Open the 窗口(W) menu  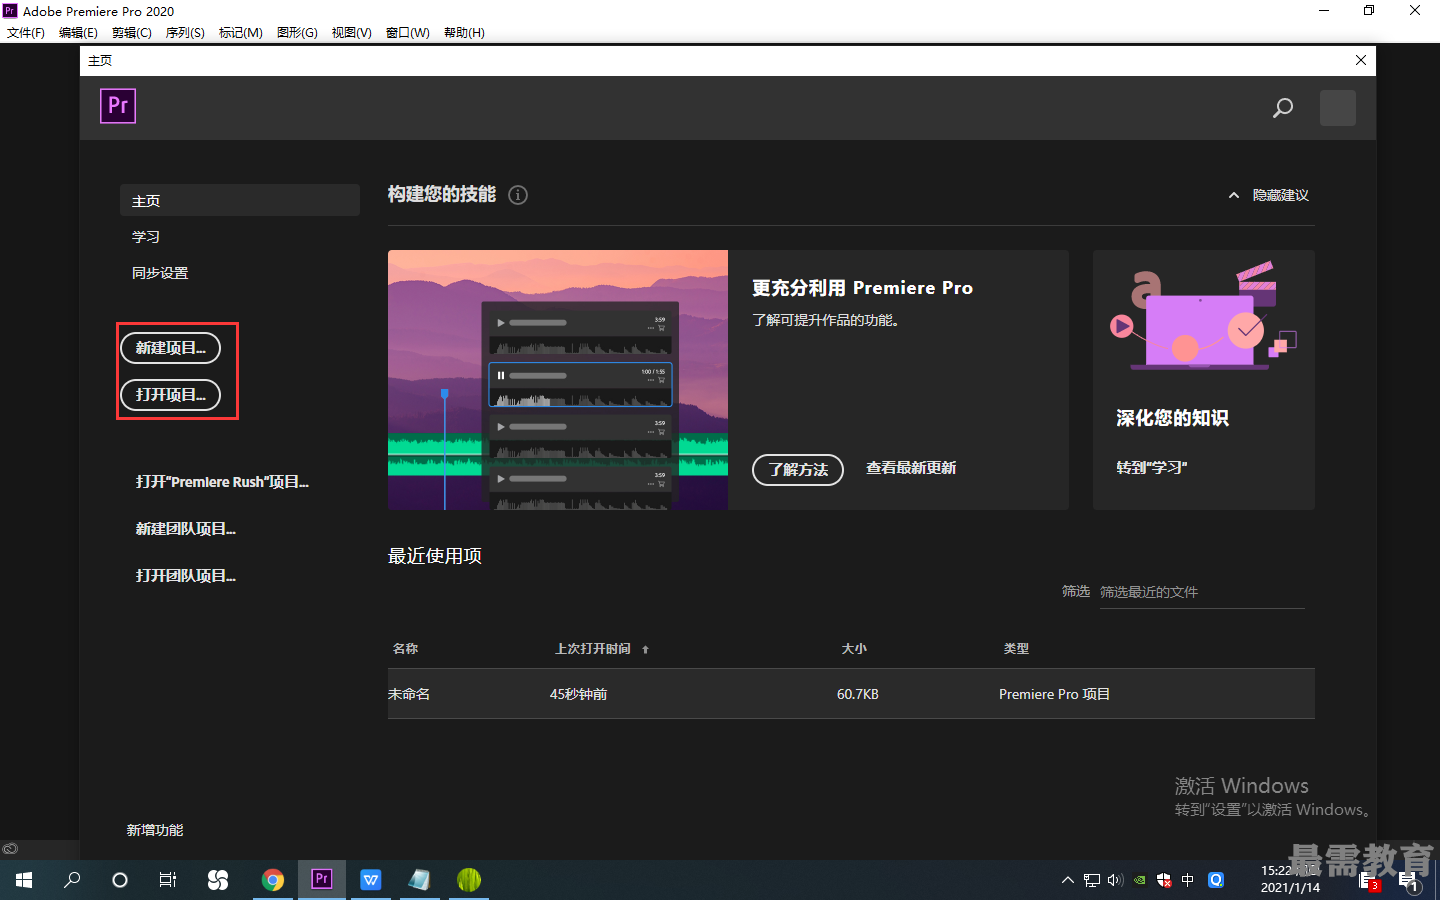408,33
